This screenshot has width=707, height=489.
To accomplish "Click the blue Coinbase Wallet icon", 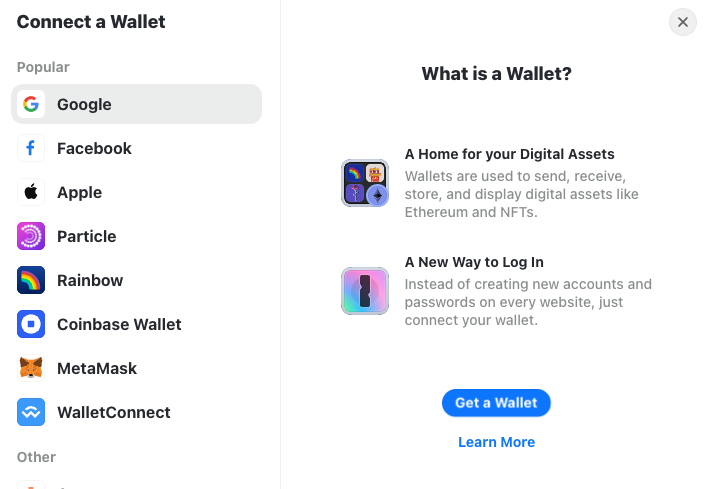I will click(31, 324).
